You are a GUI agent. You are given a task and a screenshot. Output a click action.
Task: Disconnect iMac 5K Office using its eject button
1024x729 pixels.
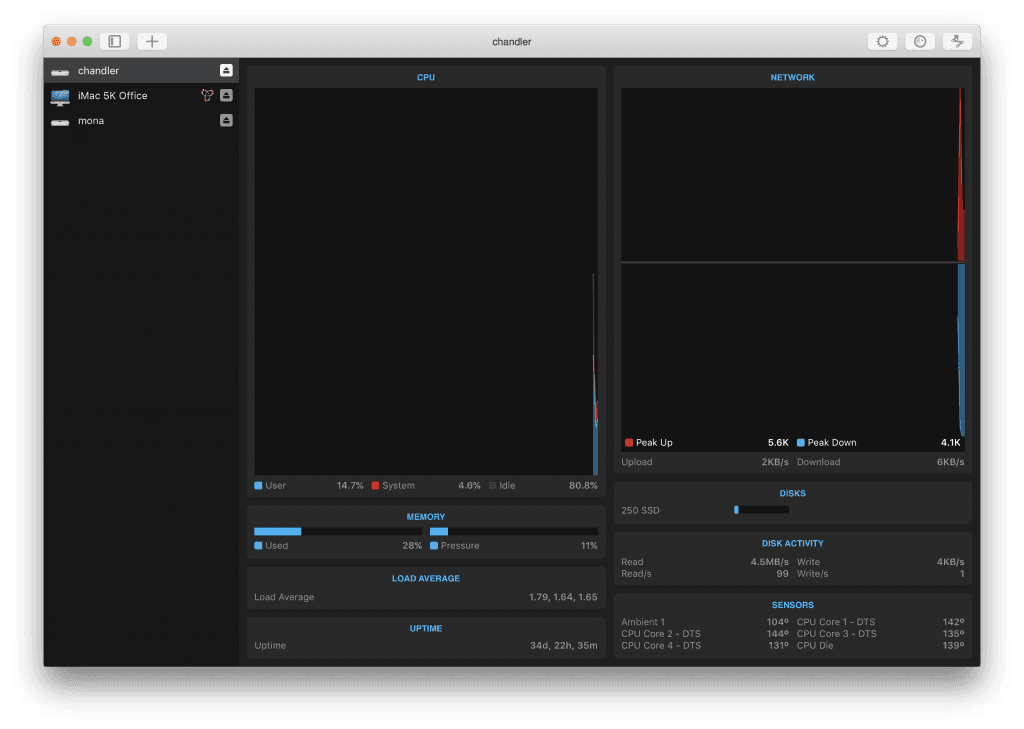pyautogui.click(x=226, y=95)
